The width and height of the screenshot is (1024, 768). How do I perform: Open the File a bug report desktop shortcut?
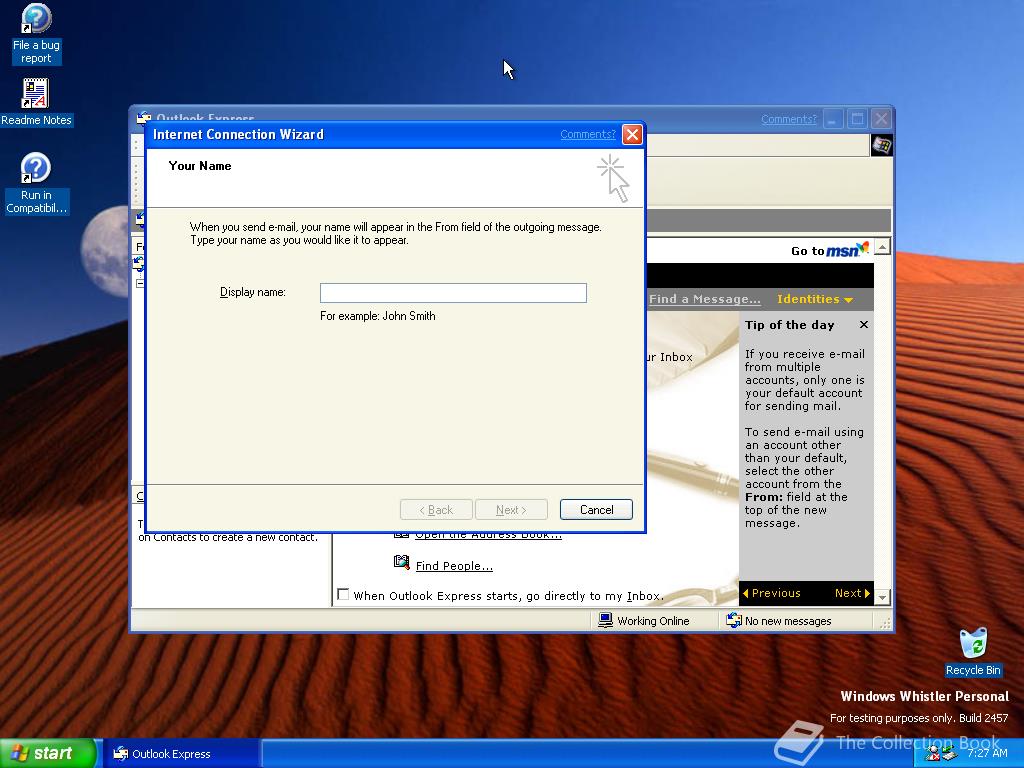point(36,34)
